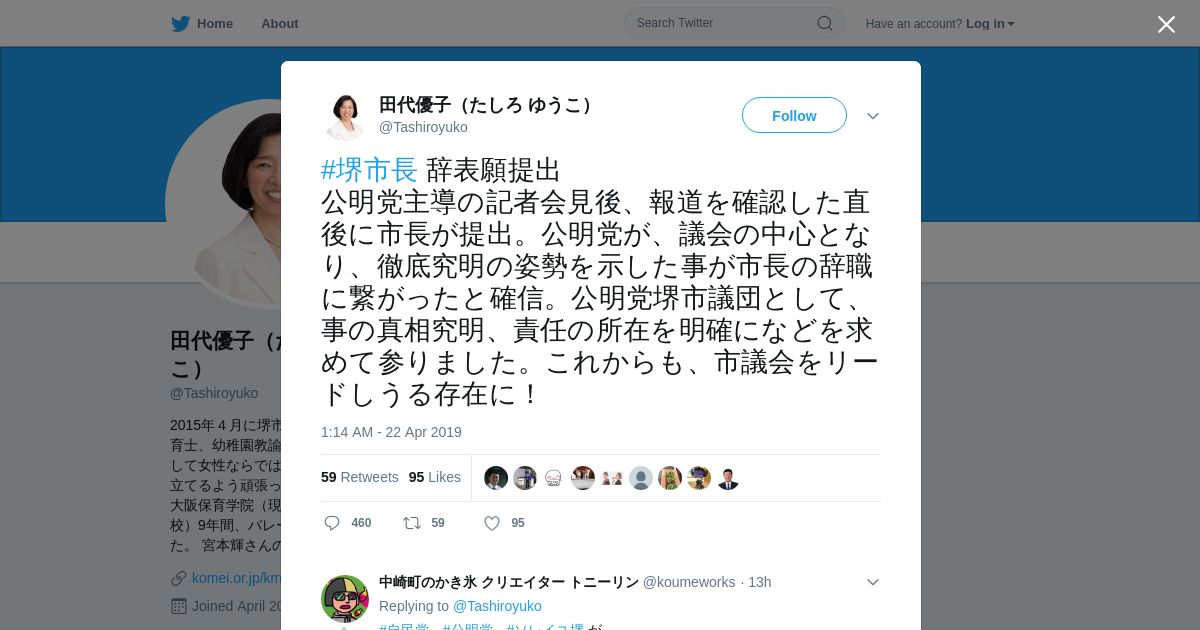The height and width of the screenshot is (630, 1200).
Task: Open the Log in dropdown
Action: point(990,24)
